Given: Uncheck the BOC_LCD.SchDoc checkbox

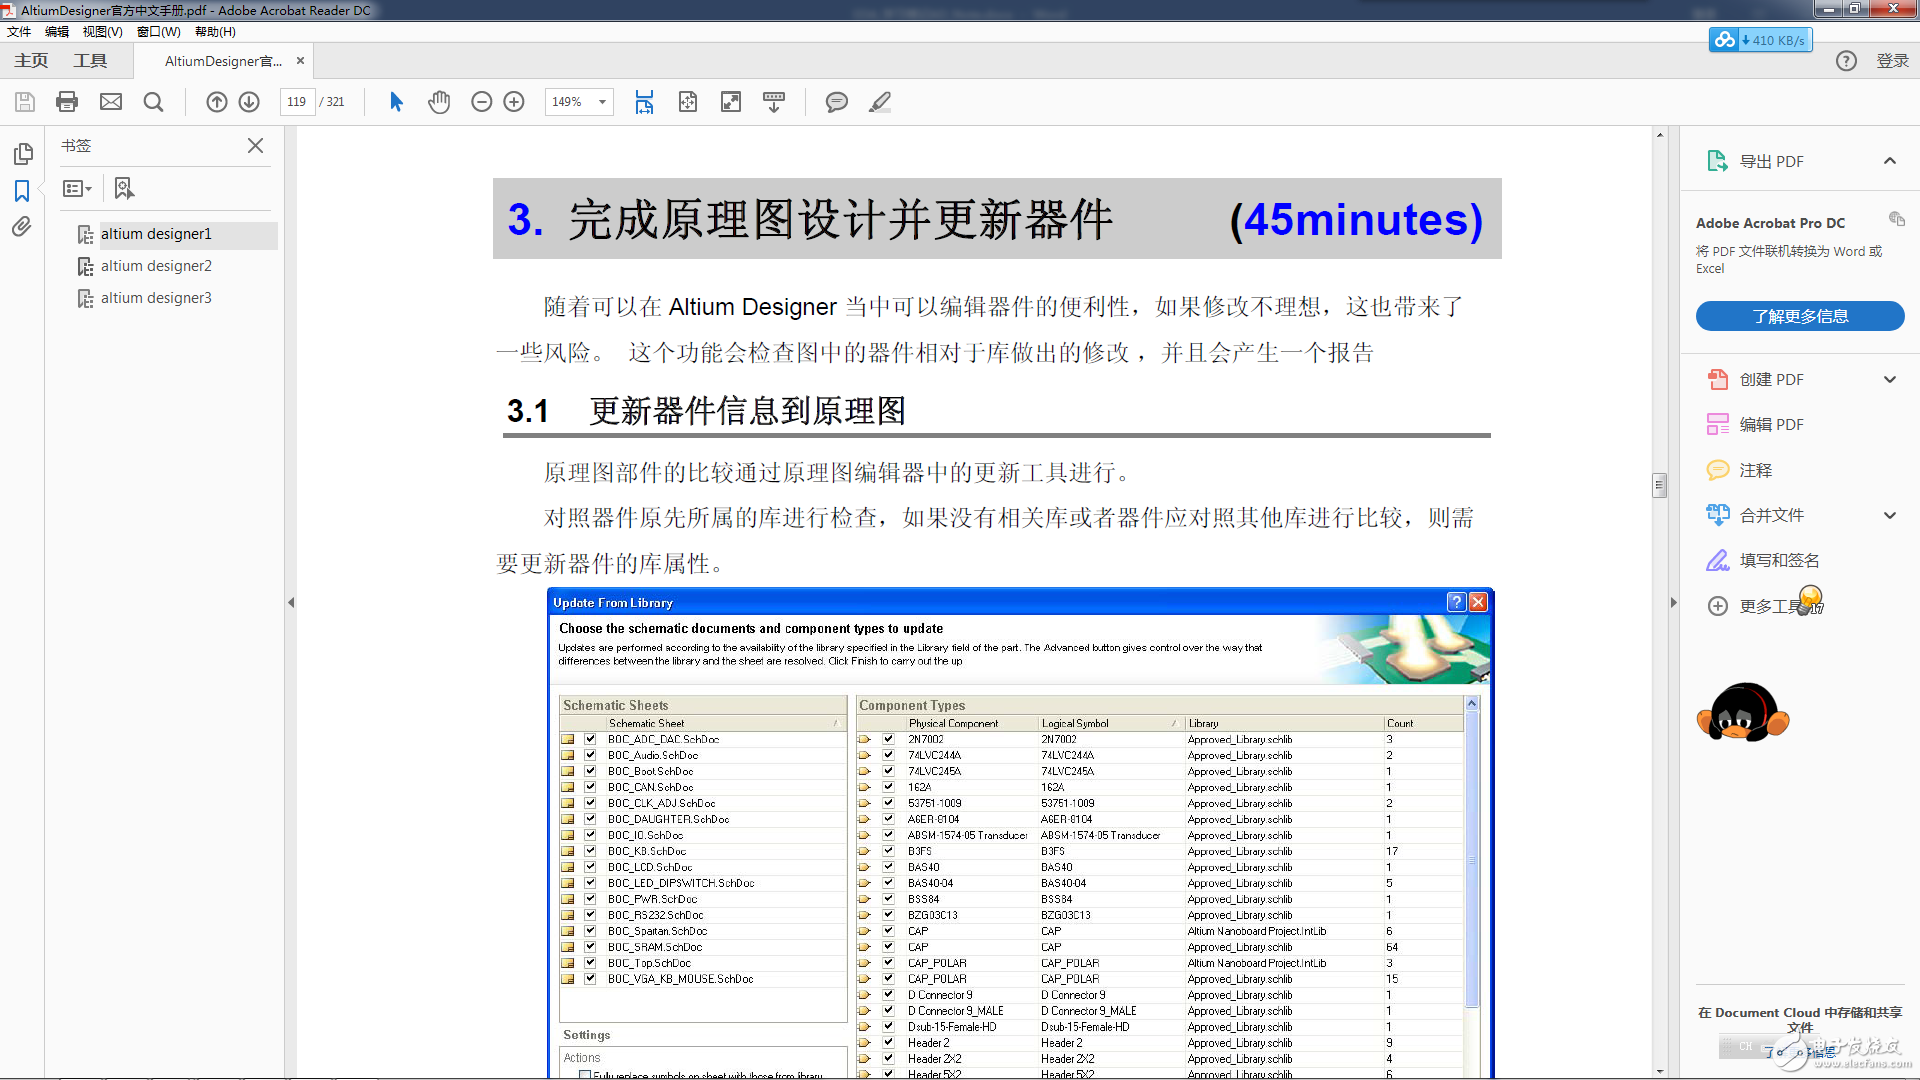Looking at the screenshot, I should click(589, 866).
